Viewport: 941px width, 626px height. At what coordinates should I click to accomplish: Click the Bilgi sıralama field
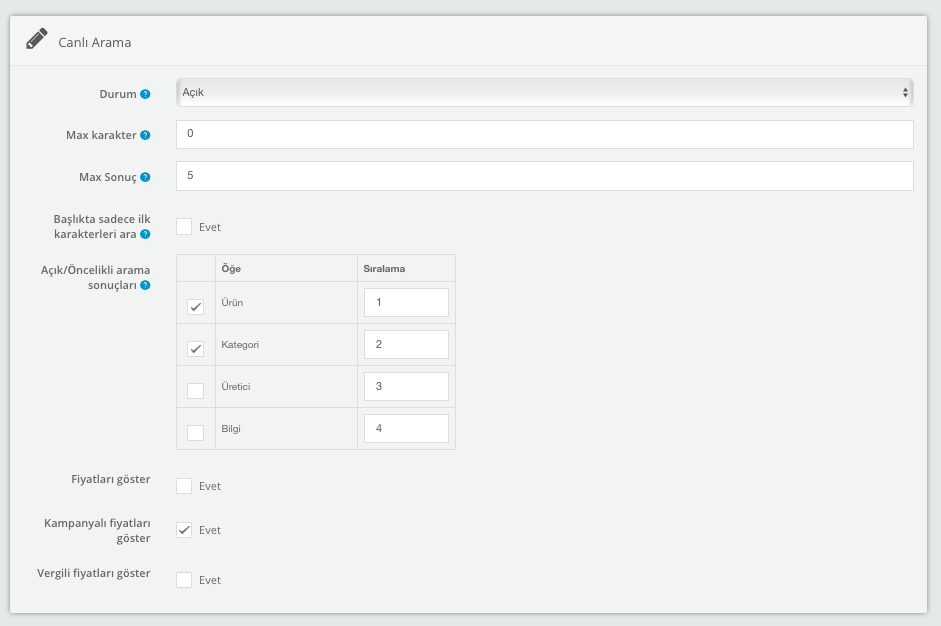click(x=406, y=428)
